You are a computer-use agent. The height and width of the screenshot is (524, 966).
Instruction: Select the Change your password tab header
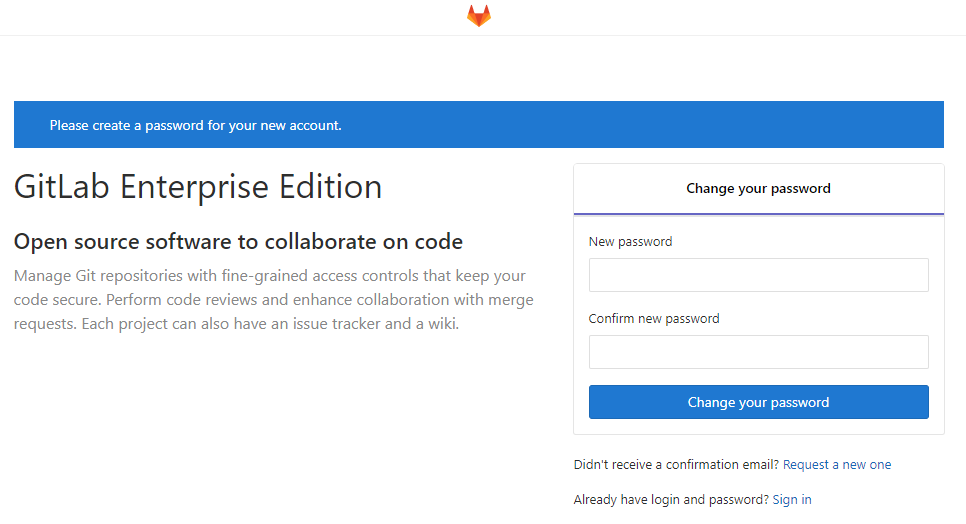pyautogui.click(x=758, y=188)
